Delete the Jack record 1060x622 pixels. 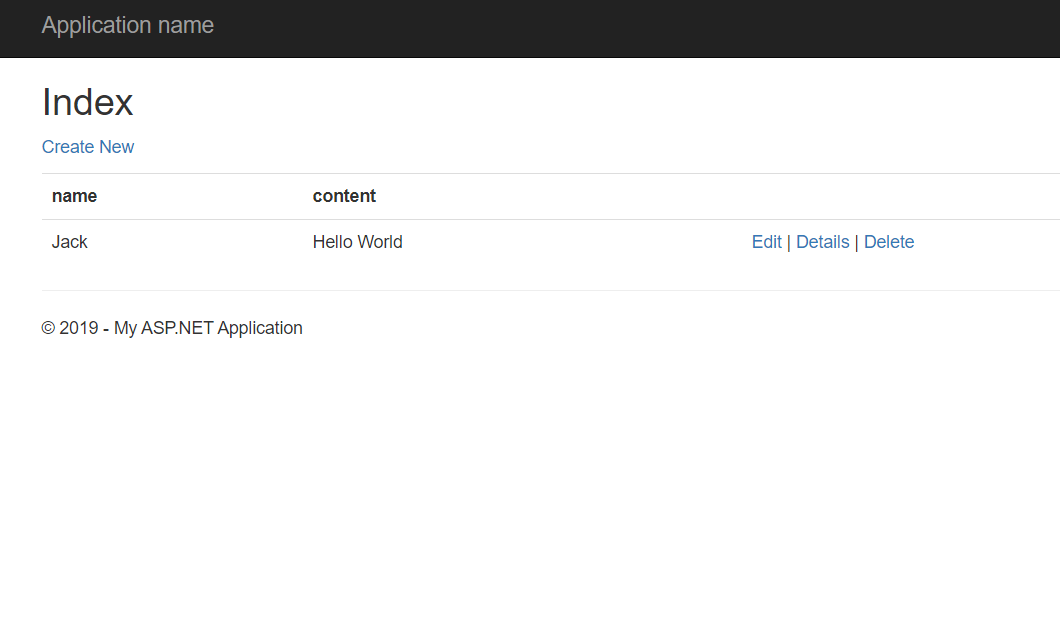coord(889,242)
